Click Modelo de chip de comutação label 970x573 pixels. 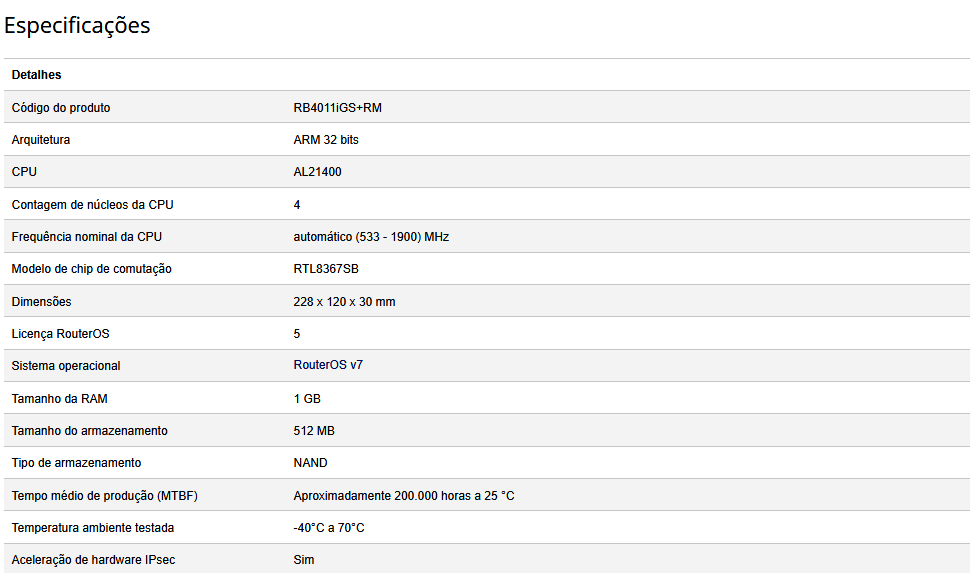coord(92,269)
